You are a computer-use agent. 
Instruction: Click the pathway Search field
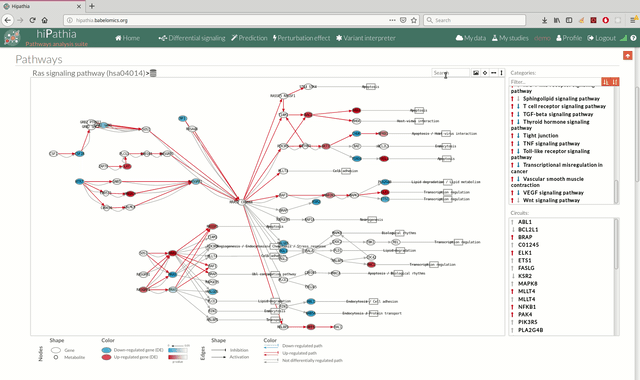pos(450,73)
